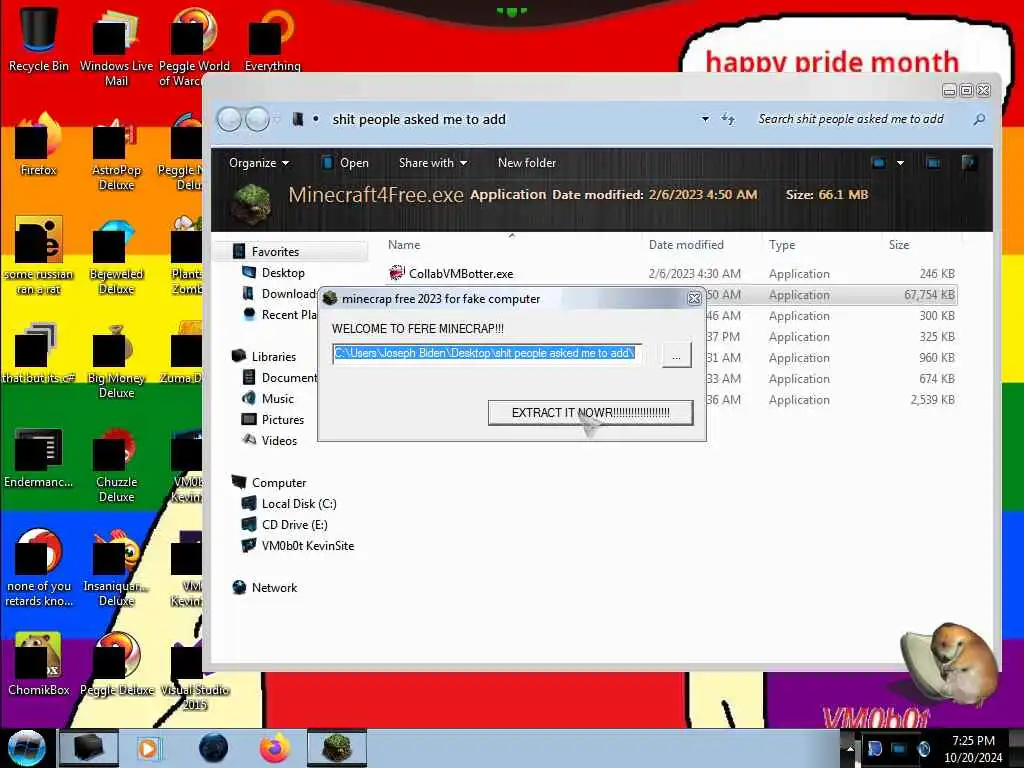Click the Windows Start orb

[26, 748]
